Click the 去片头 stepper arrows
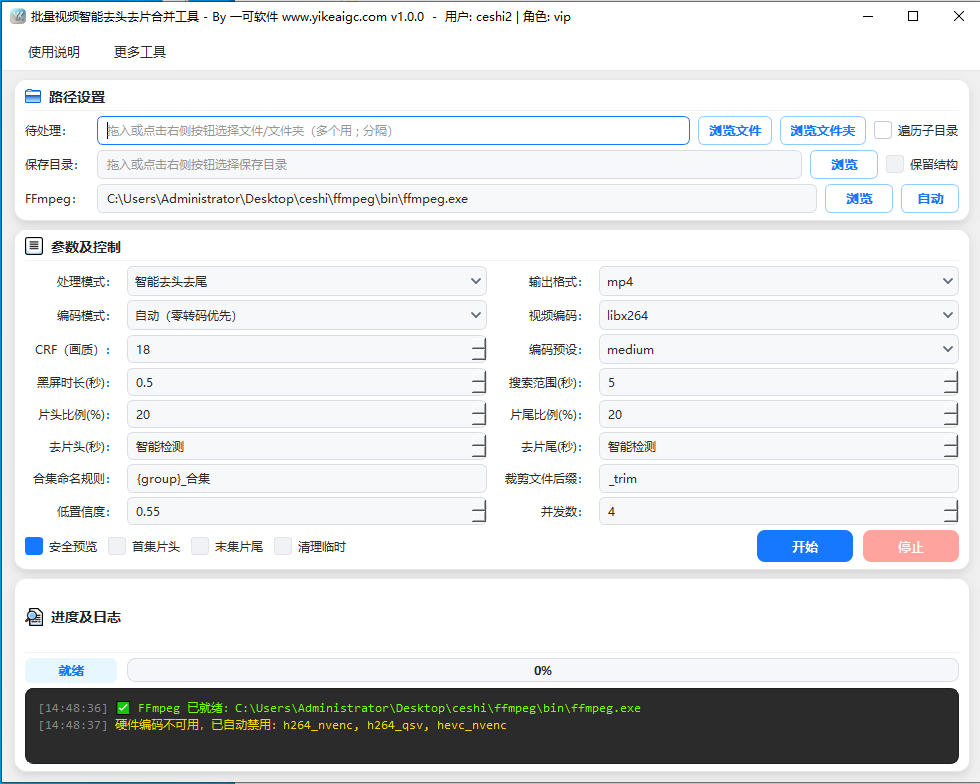Image resolution: width=980 pixels, height=784 pixels. point(479,446)
